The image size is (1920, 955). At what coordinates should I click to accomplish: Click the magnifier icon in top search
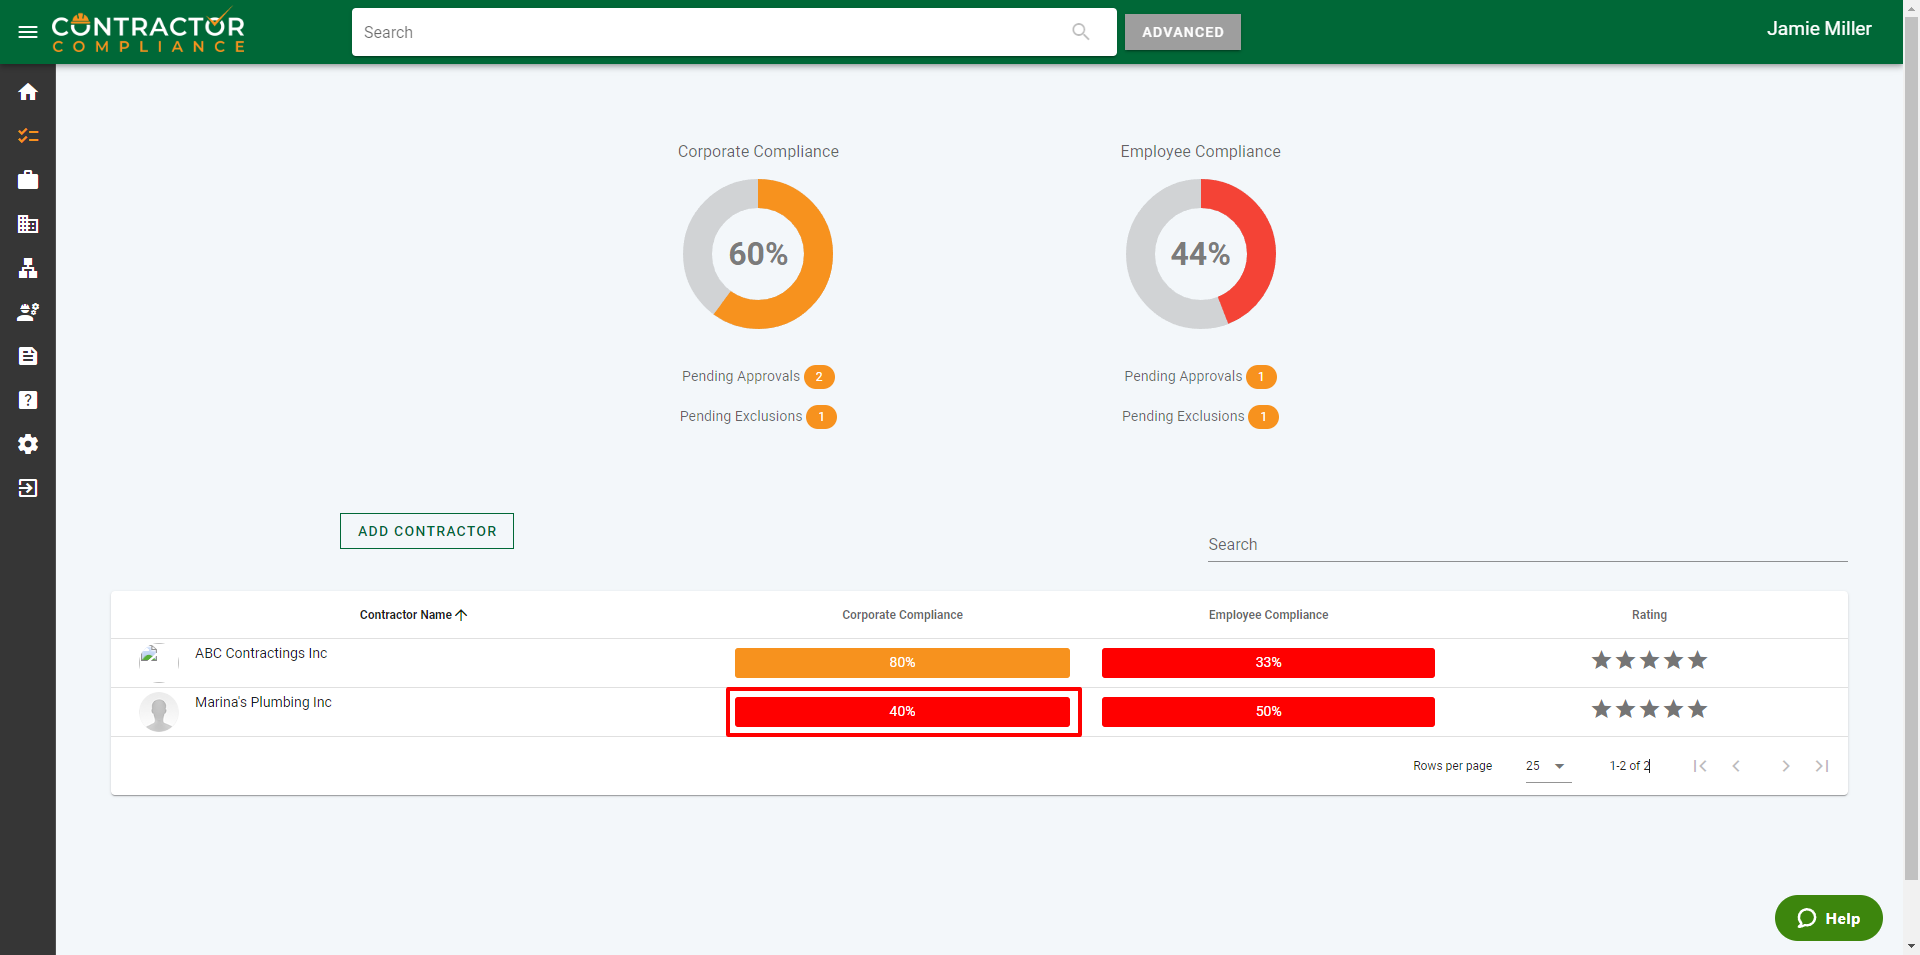click(1080, 32)
